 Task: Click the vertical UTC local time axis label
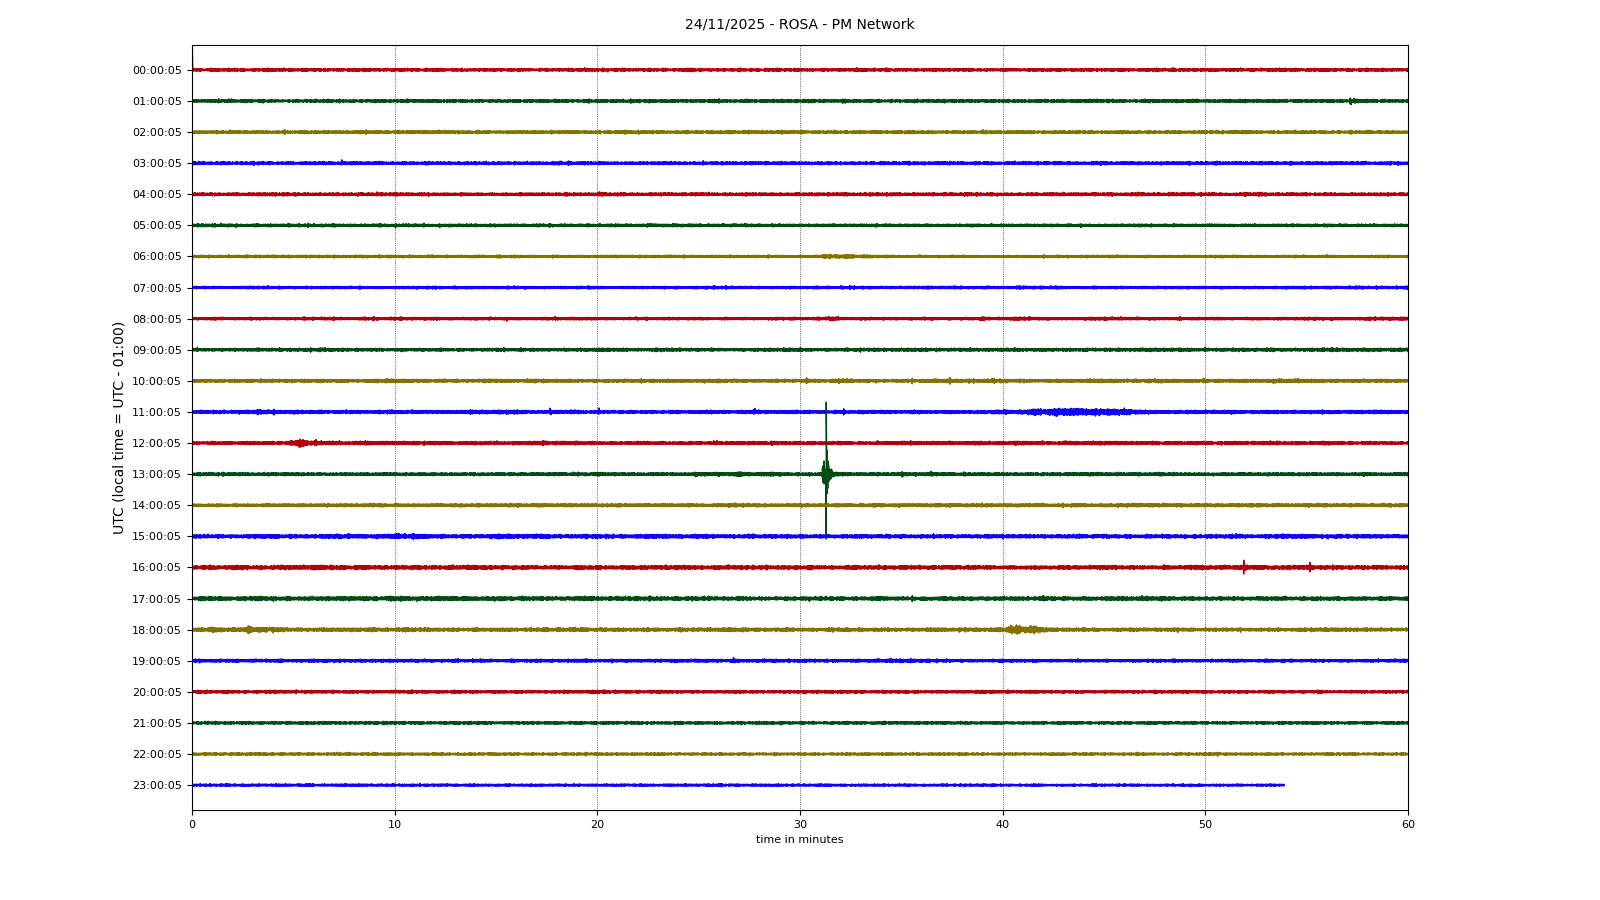coord(119,428)
